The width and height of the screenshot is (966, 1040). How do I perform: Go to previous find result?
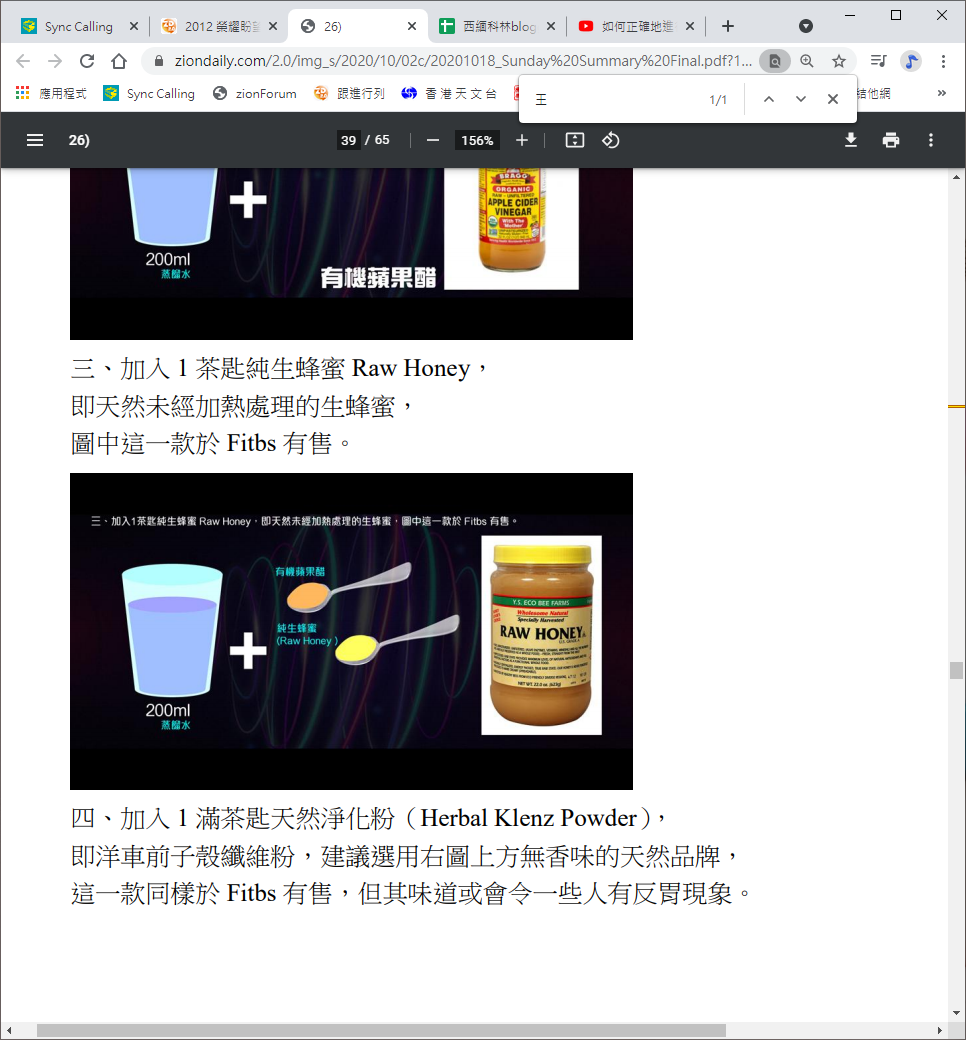point(769,99)
